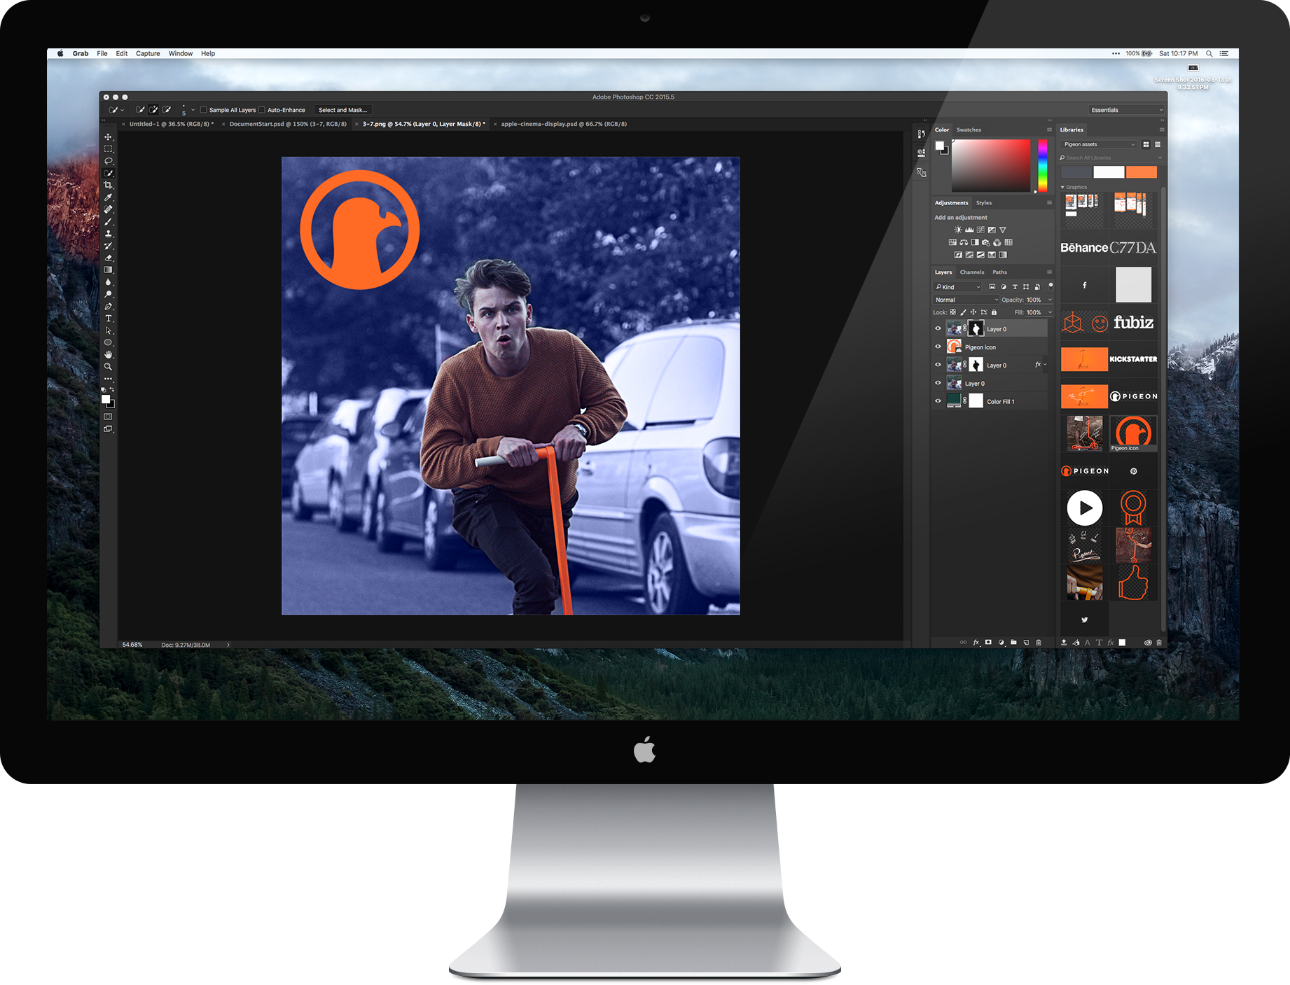The image size is (1290, 985).
Task: Select the Move tool
Action: point(108,137)
